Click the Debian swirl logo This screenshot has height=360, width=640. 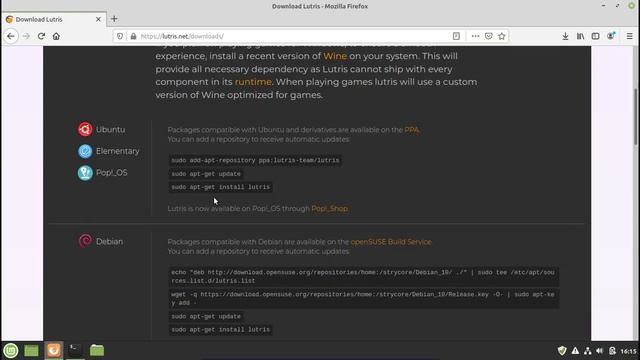(x=85, y=241)
